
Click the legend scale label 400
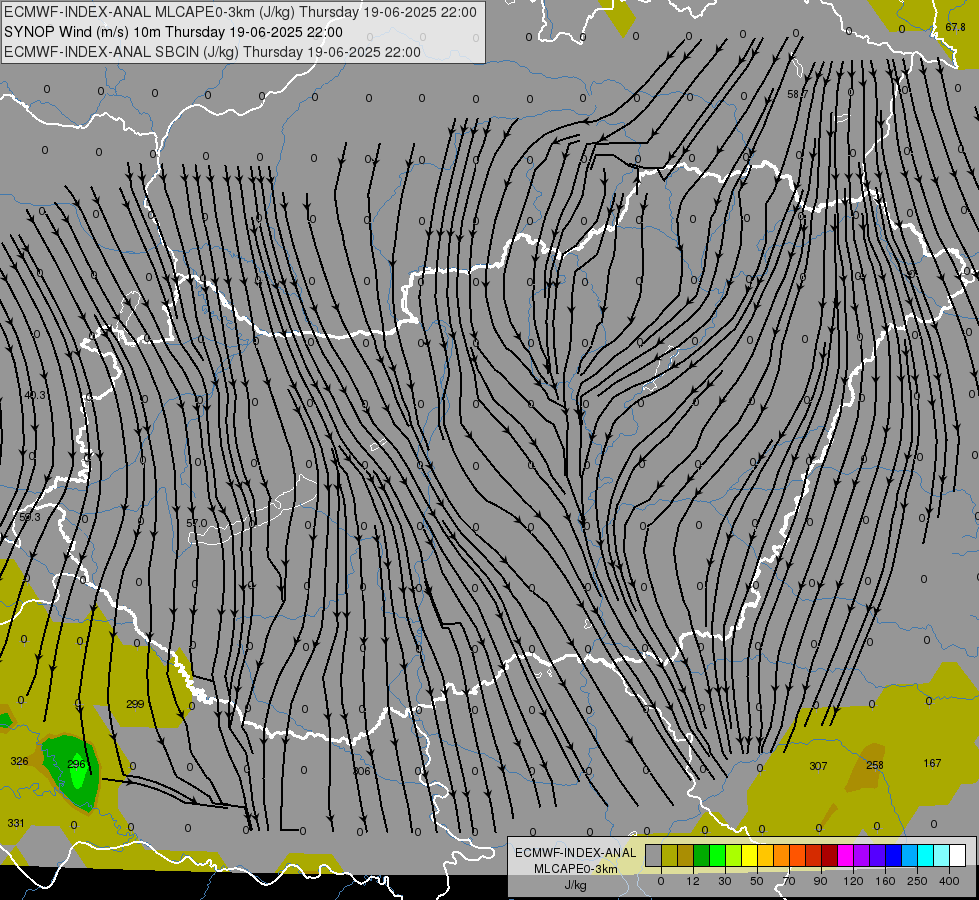949,882
